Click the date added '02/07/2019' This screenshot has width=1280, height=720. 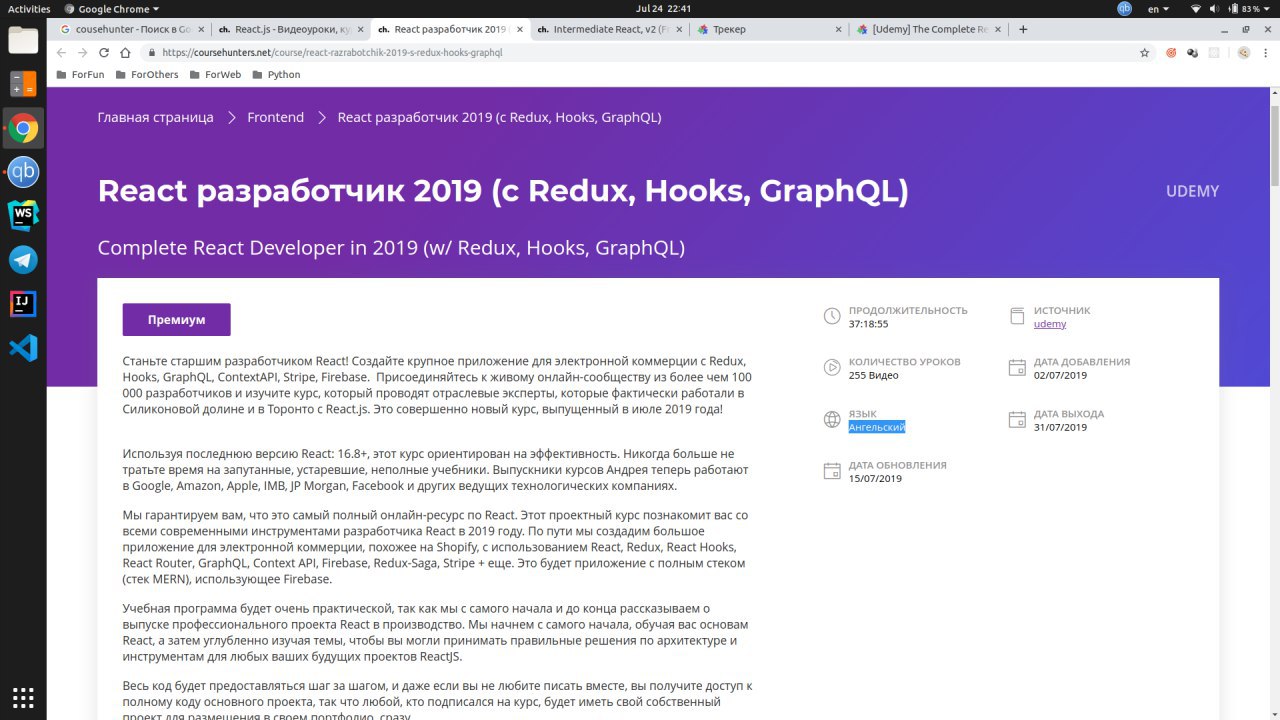click(x=1060, y=376)
